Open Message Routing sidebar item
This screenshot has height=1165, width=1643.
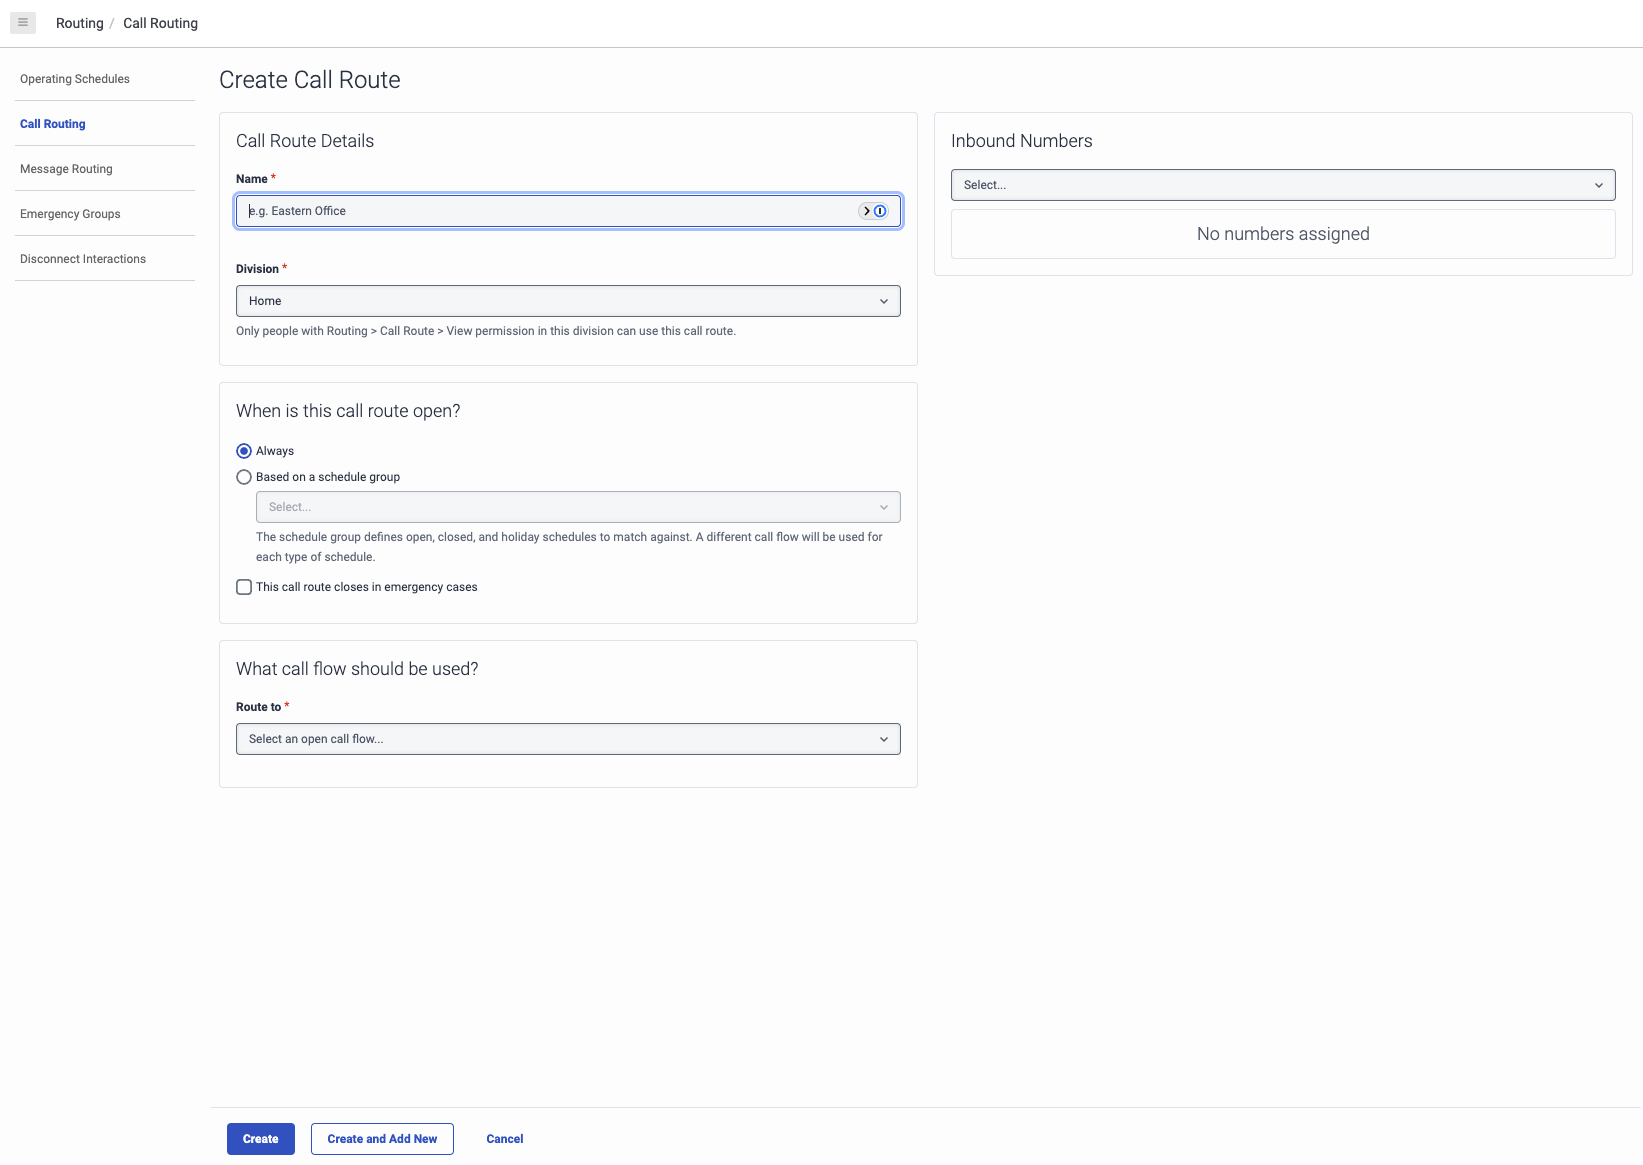point(66,169)
